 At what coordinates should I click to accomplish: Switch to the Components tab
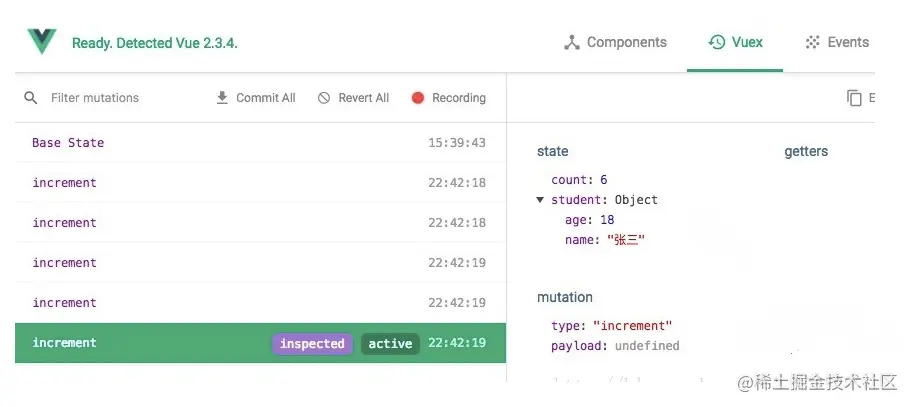[x=626, y=42]
